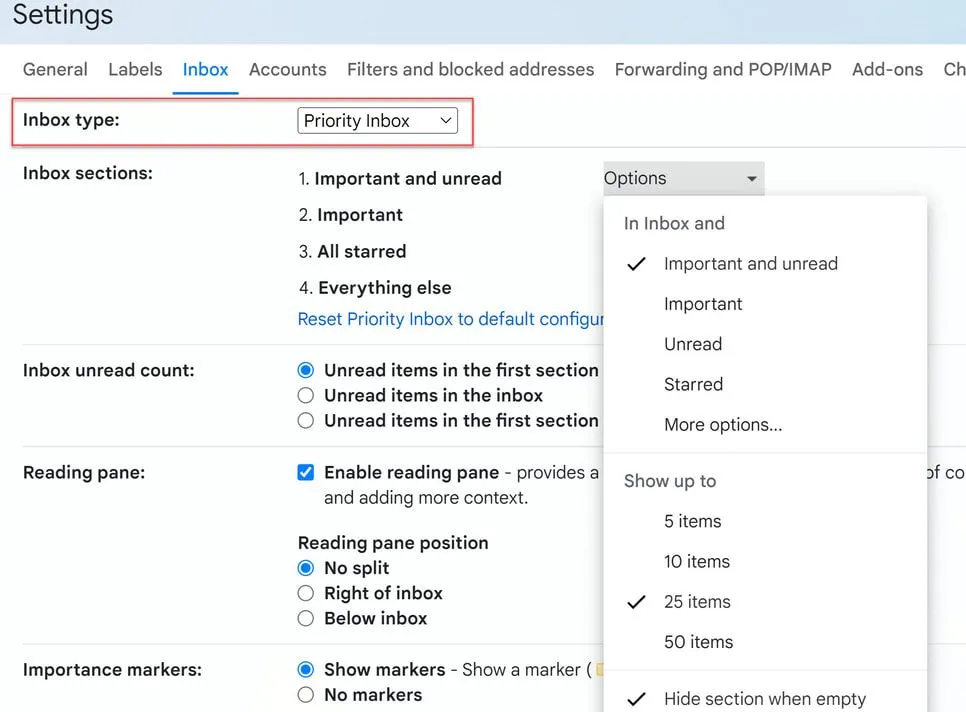Click the 'Inbox type:' label
The height and width of the screenshot is (712, 966).
click(x=71, y=119)
